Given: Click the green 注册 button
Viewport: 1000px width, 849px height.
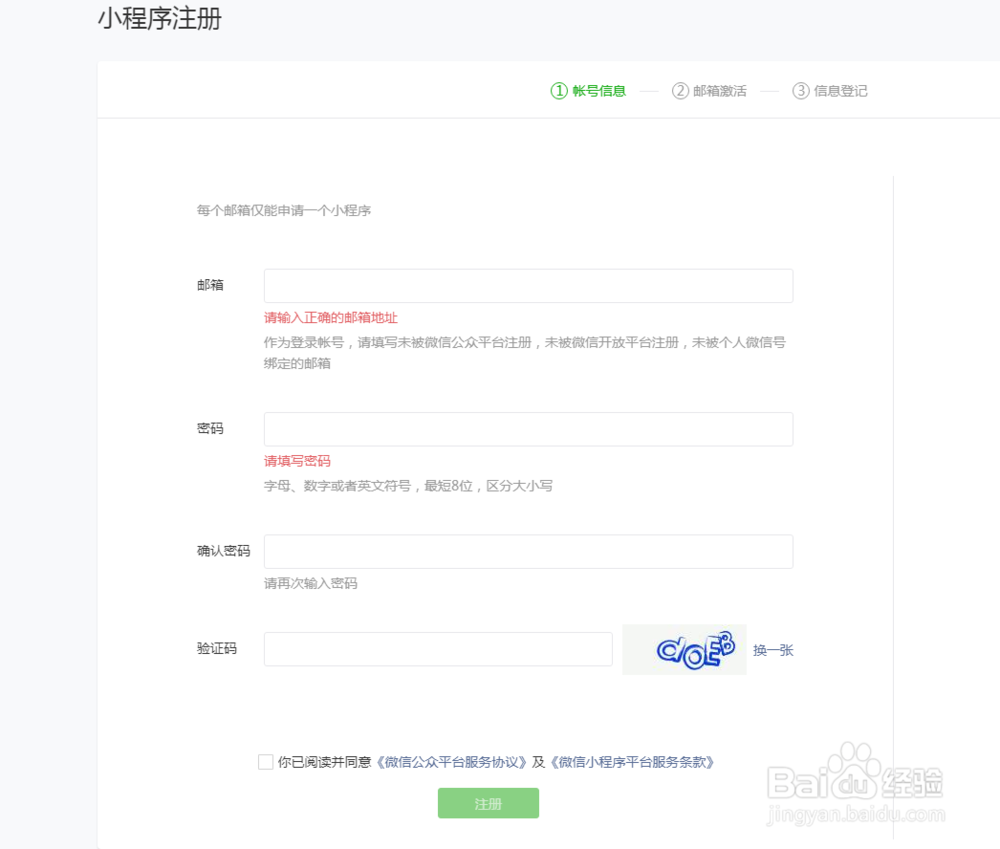Looking at the screenshot, I should 488,803.
